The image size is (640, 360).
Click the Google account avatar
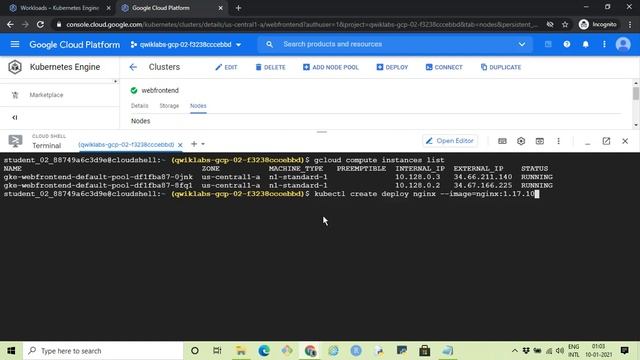[623, 44]
